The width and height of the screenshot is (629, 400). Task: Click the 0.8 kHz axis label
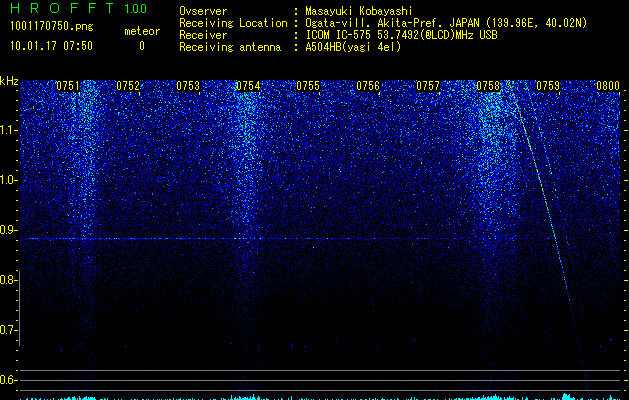pos(8,280)
